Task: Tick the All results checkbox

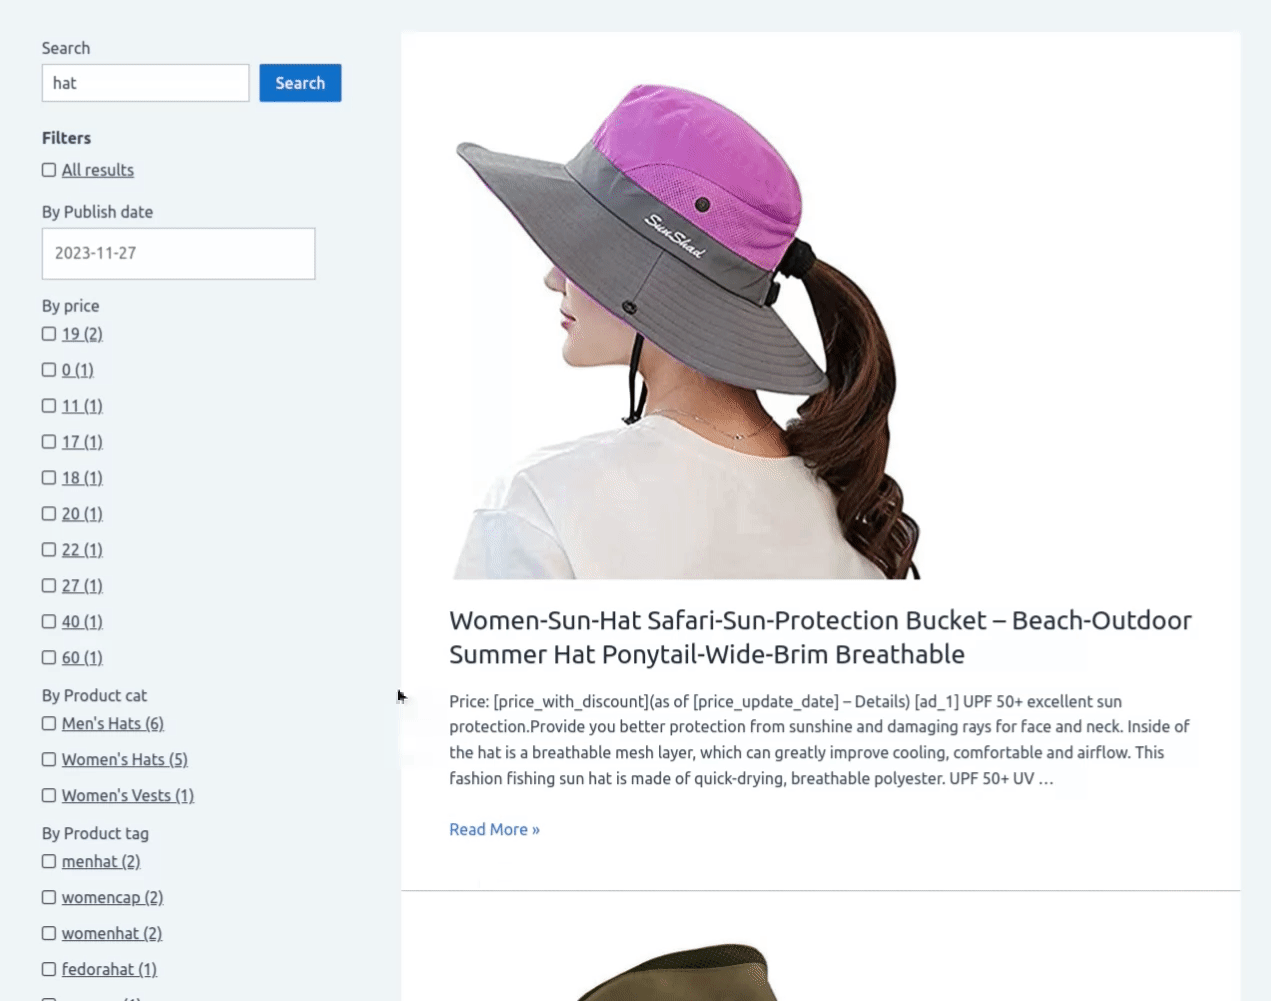Action: [x=49, y=170]
